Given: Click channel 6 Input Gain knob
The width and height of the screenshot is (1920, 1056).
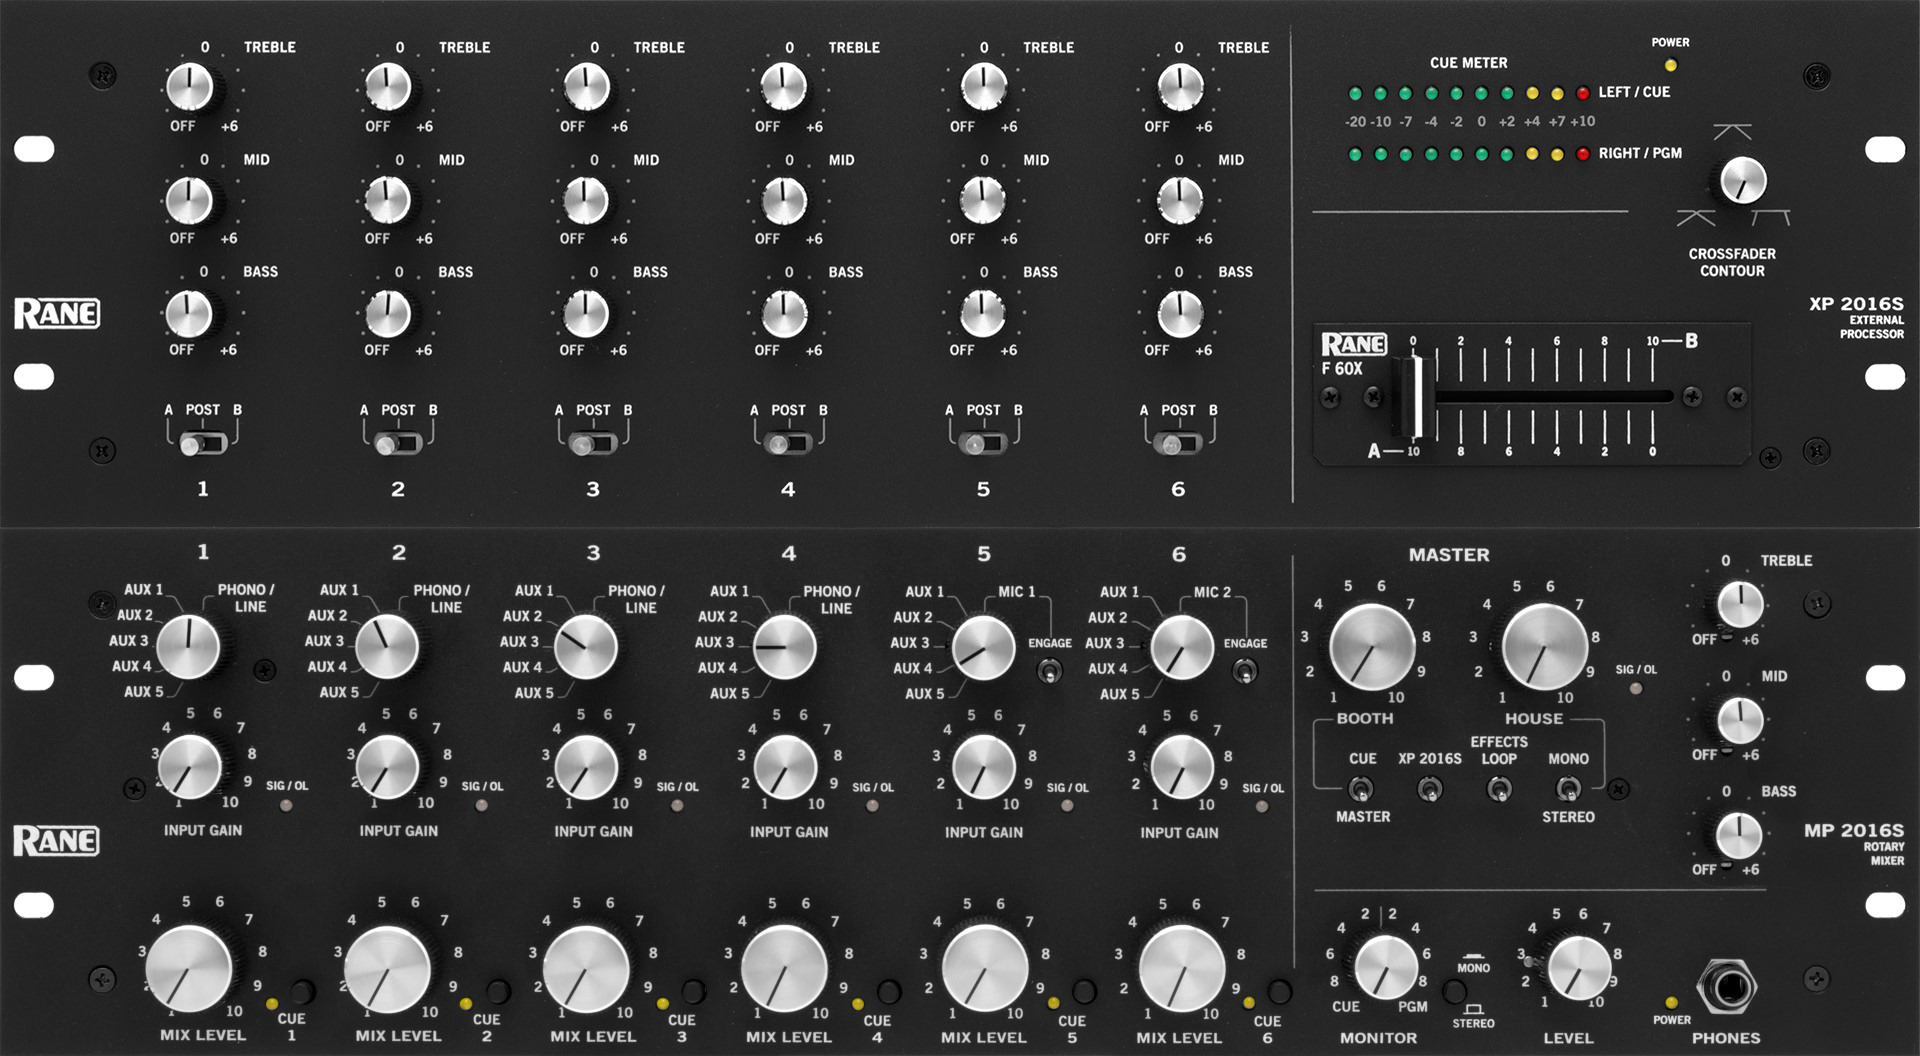Looking at the screenshot, I should 1182,768.
